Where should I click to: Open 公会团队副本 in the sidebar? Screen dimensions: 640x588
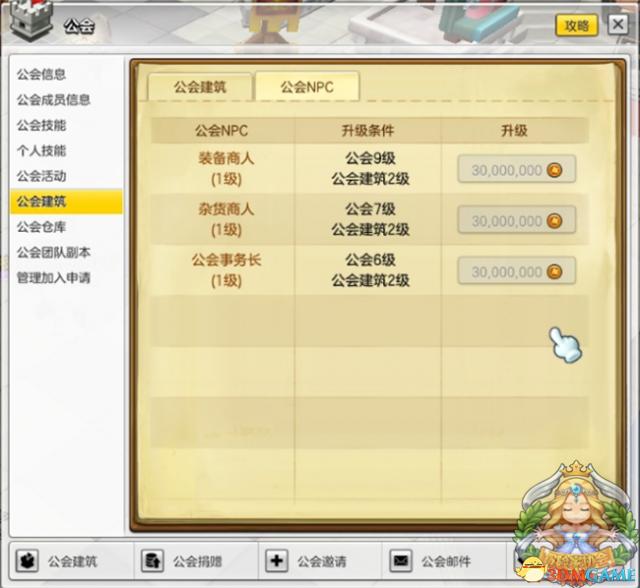point(53,252)
